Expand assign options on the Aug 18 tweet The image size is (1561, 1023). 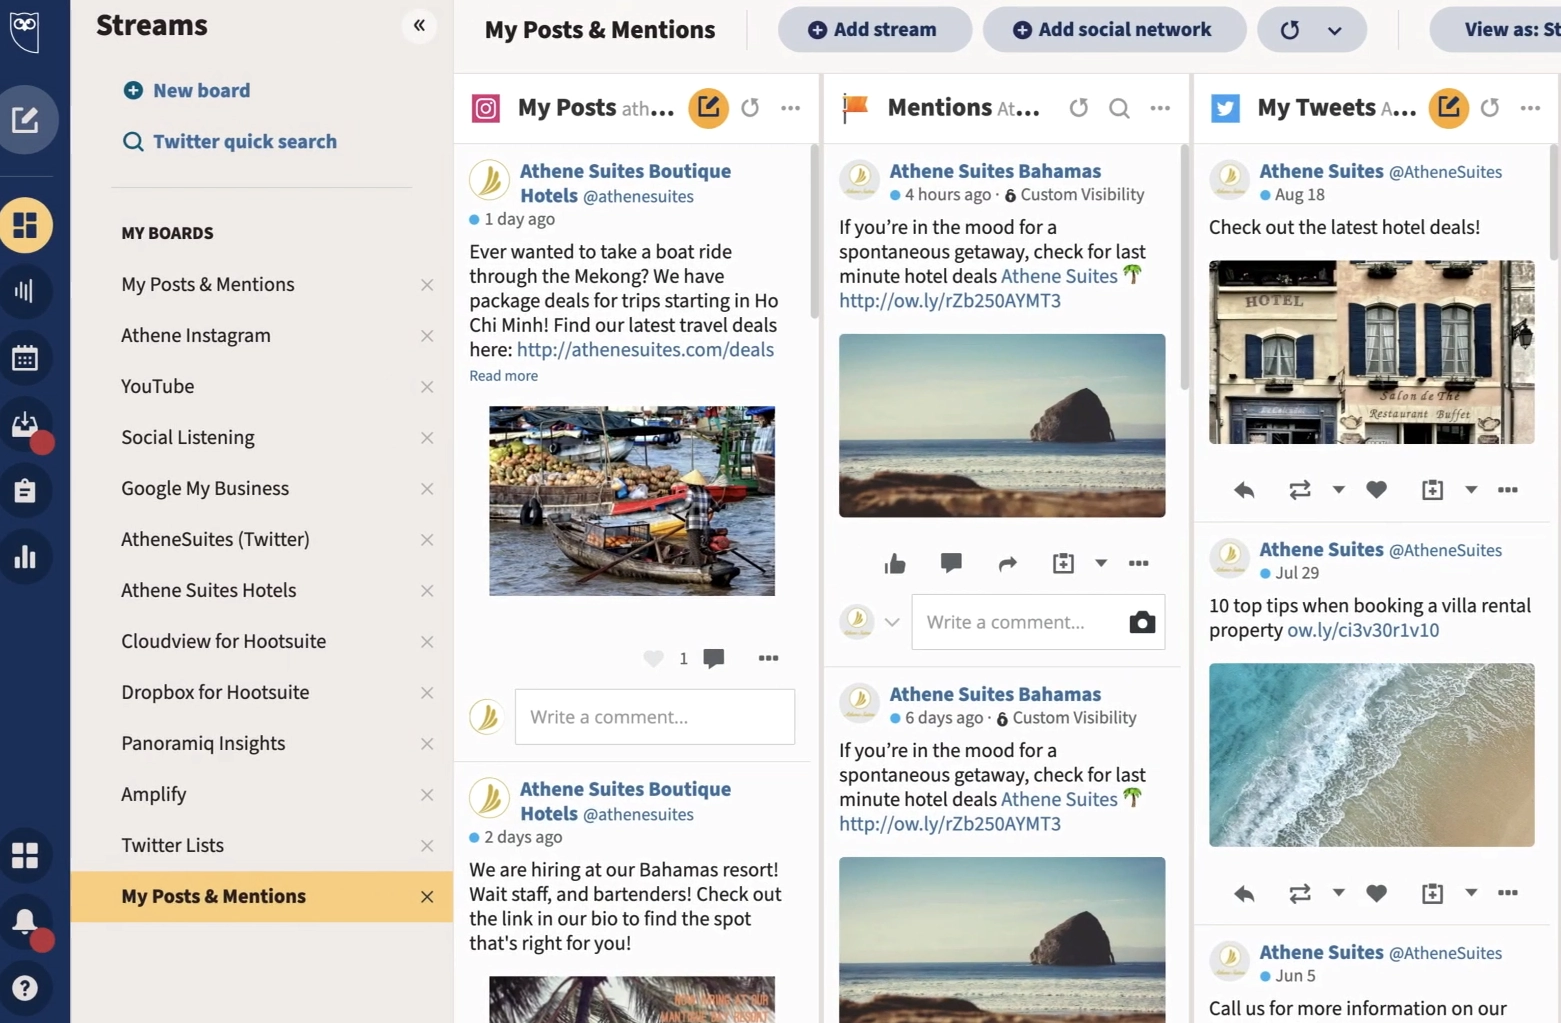point(1471,490)
